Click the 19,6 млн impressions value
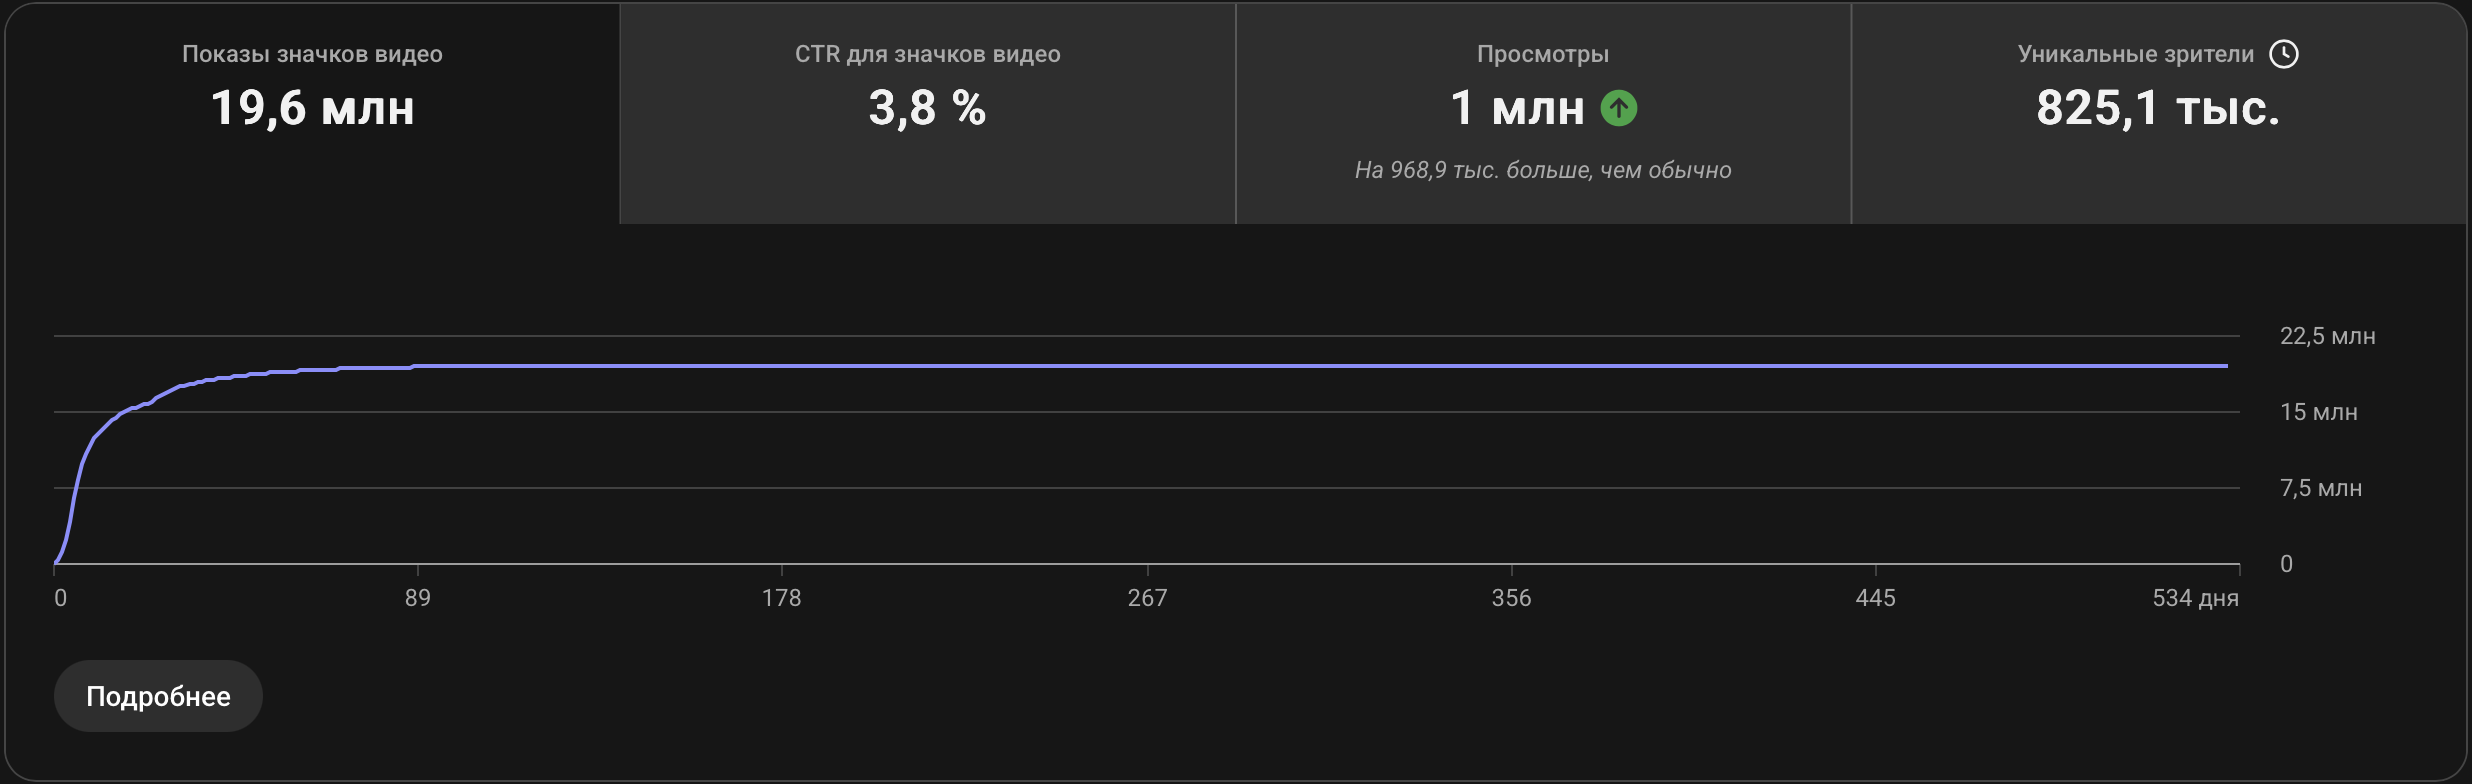Viewport: 2472px width, 784px height. point(312,108)
